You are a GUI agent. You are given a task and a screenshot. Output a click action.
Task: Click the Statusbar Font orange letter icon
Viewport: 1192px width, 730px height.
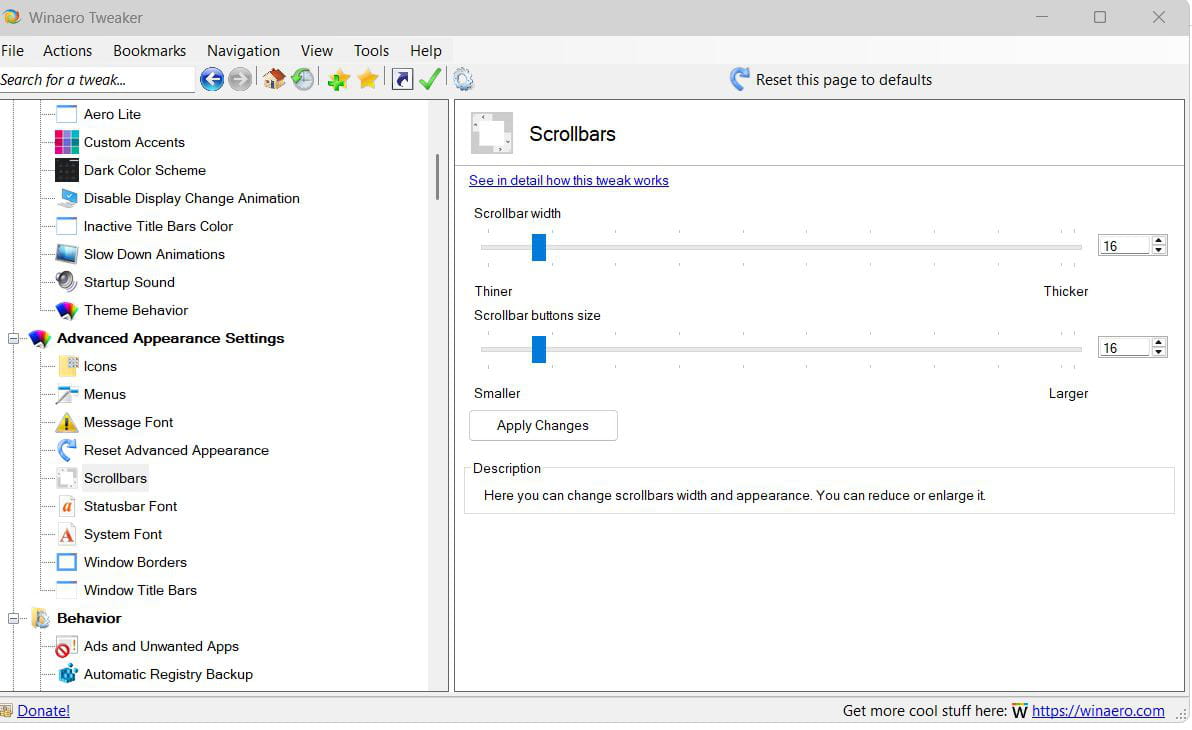click(67, 506)
